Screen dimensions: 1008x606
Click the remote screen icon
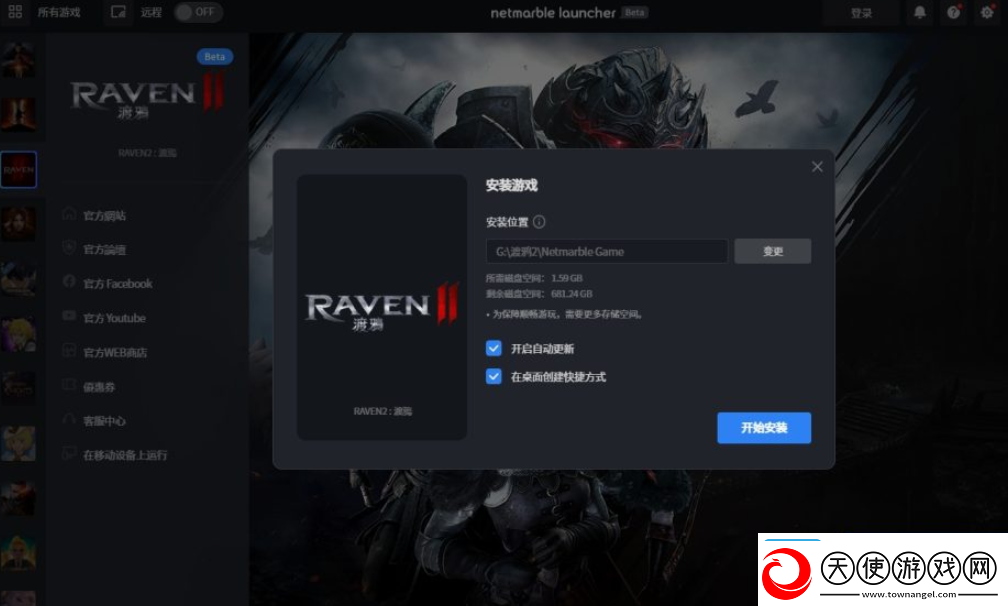(x=118, y=12)
